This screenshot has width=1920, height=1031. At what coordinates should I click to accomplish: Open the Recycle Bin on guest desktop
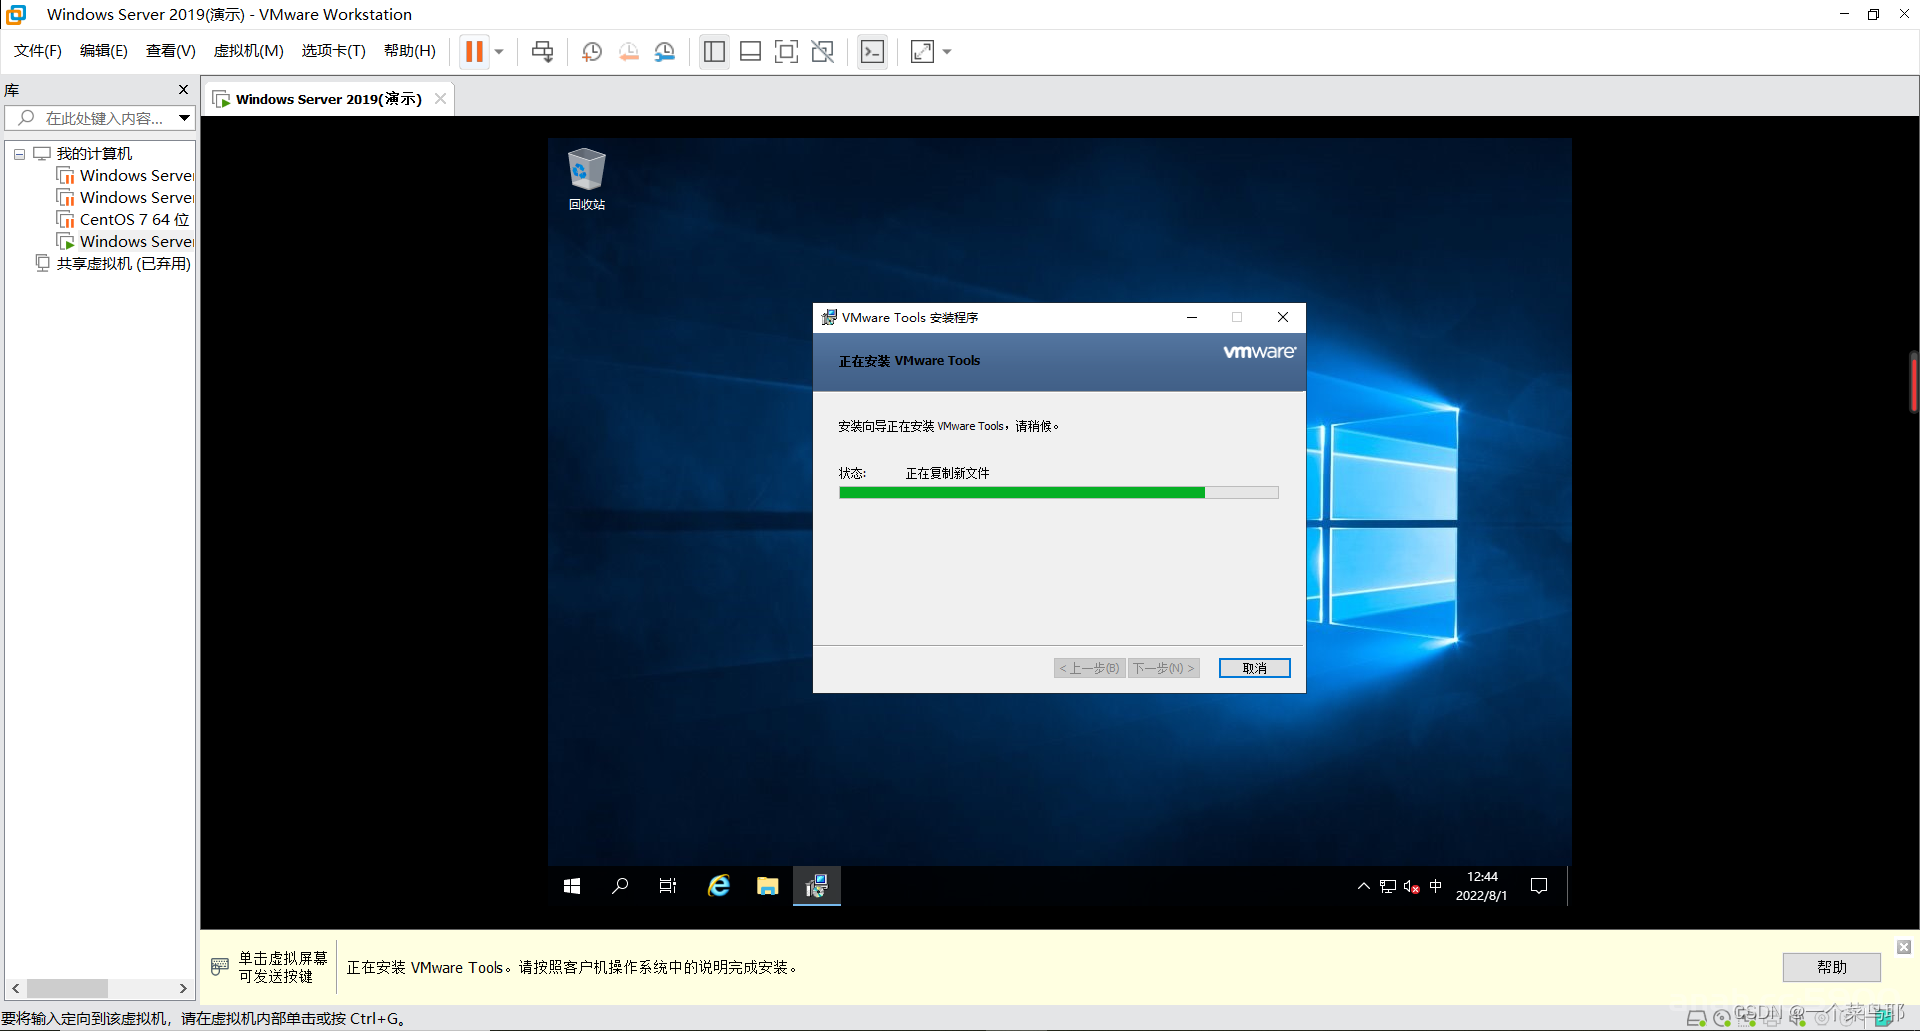[x=587, y=179]
